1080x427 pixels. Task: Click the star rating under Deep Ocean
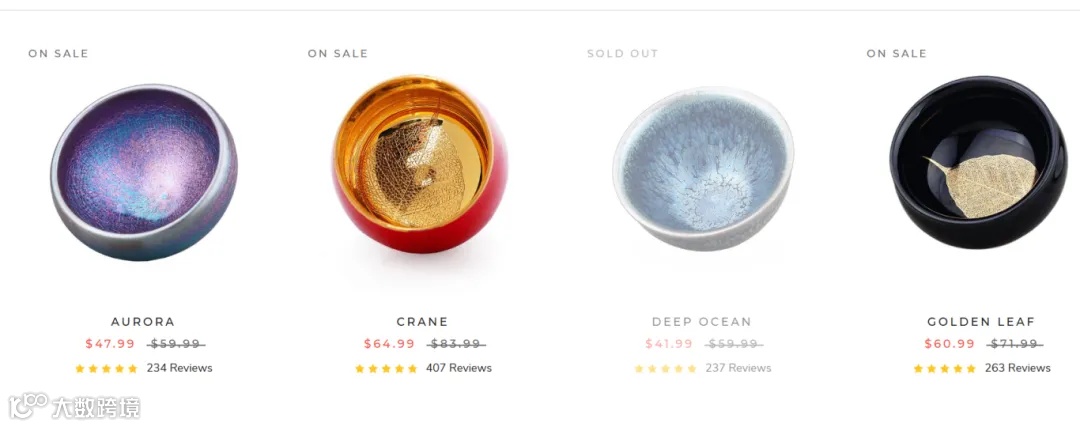[x=665, y=368]
